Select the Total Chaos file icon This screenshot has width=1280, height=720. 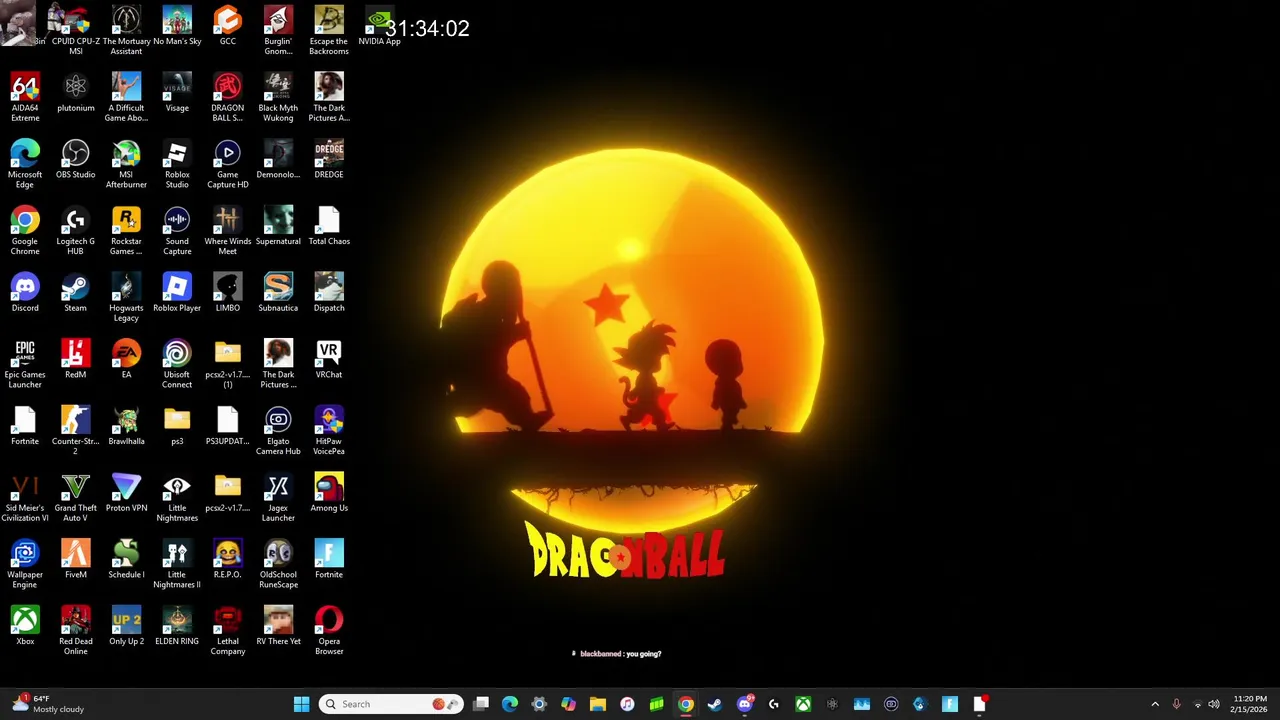329,227
